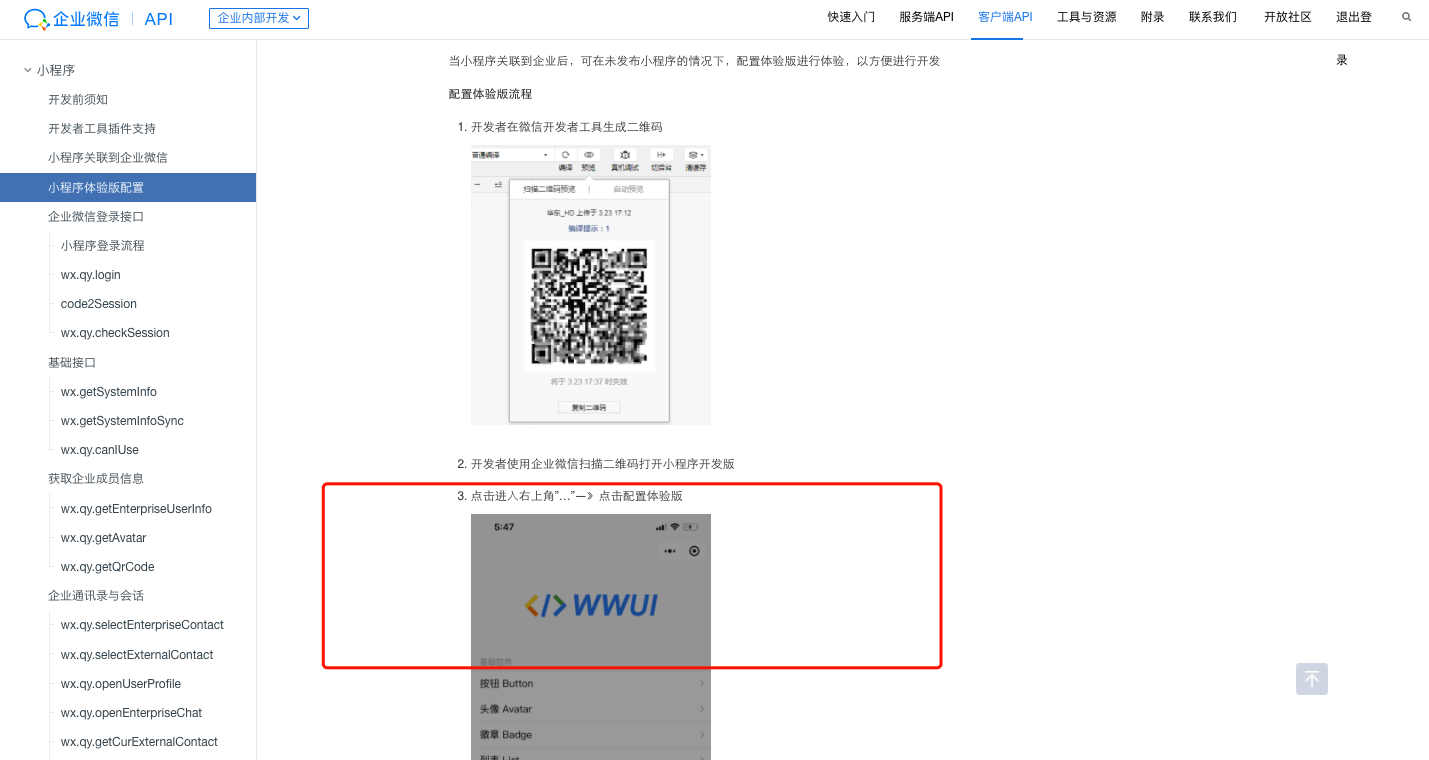1429x760 pixels.
Task: Click the step text ending 点击配置体验版
Action: point(577,496)
